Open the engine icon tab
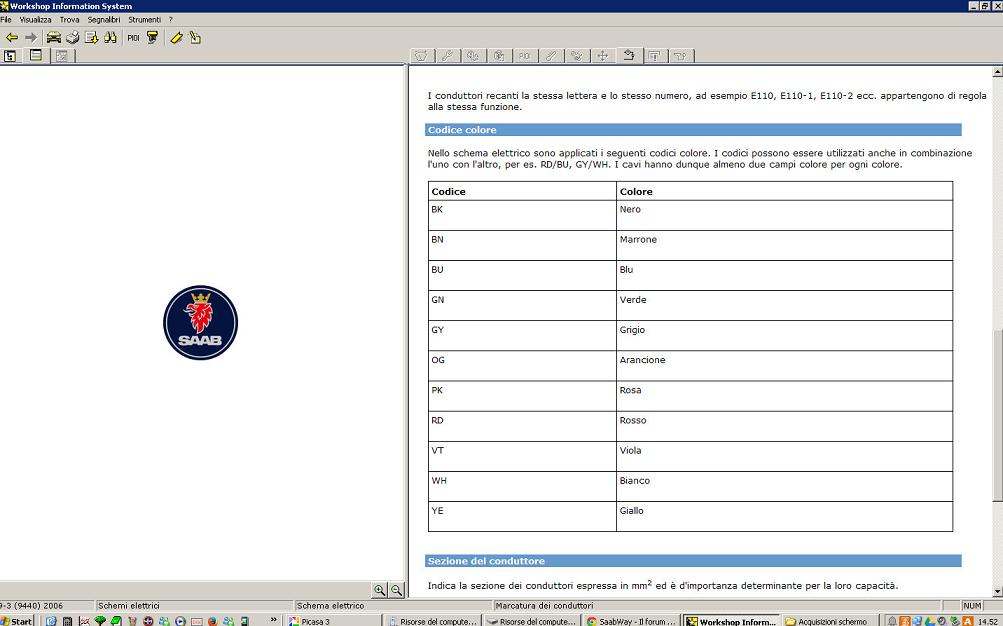This screenshot has width=1003, height=626. coord(421,56)
